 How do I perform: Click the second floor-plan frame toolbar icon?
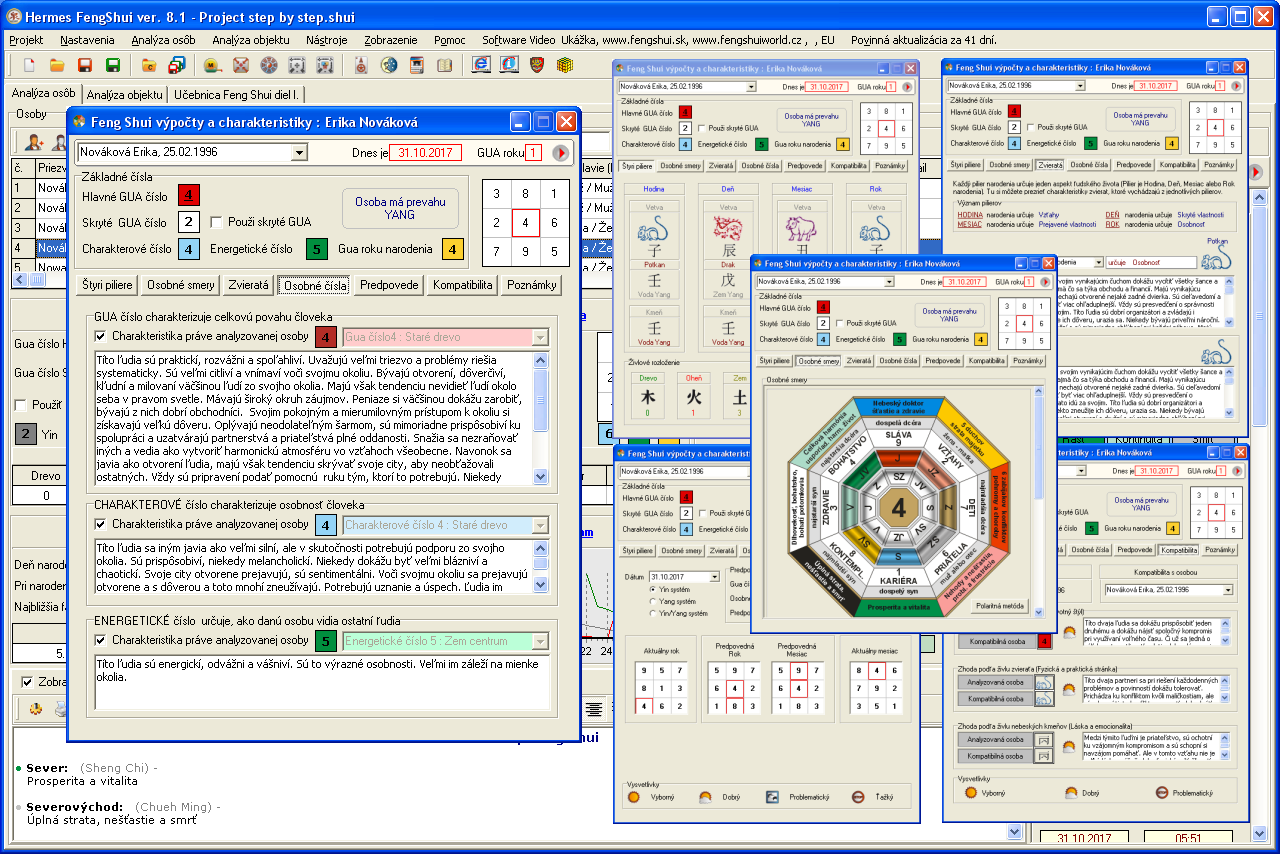(x=324, y=65)
